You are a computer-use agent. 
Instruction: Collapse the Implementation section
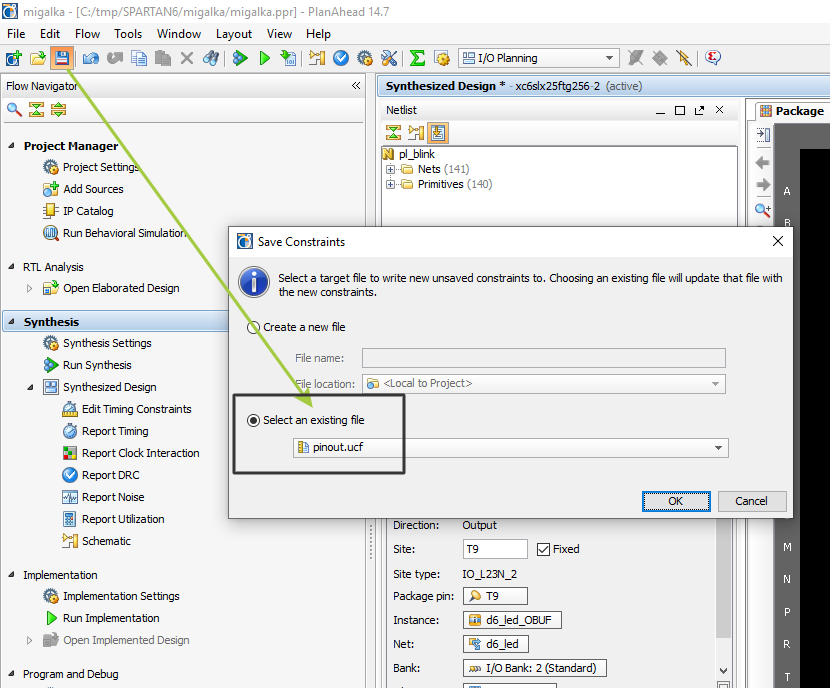(12, 575)
